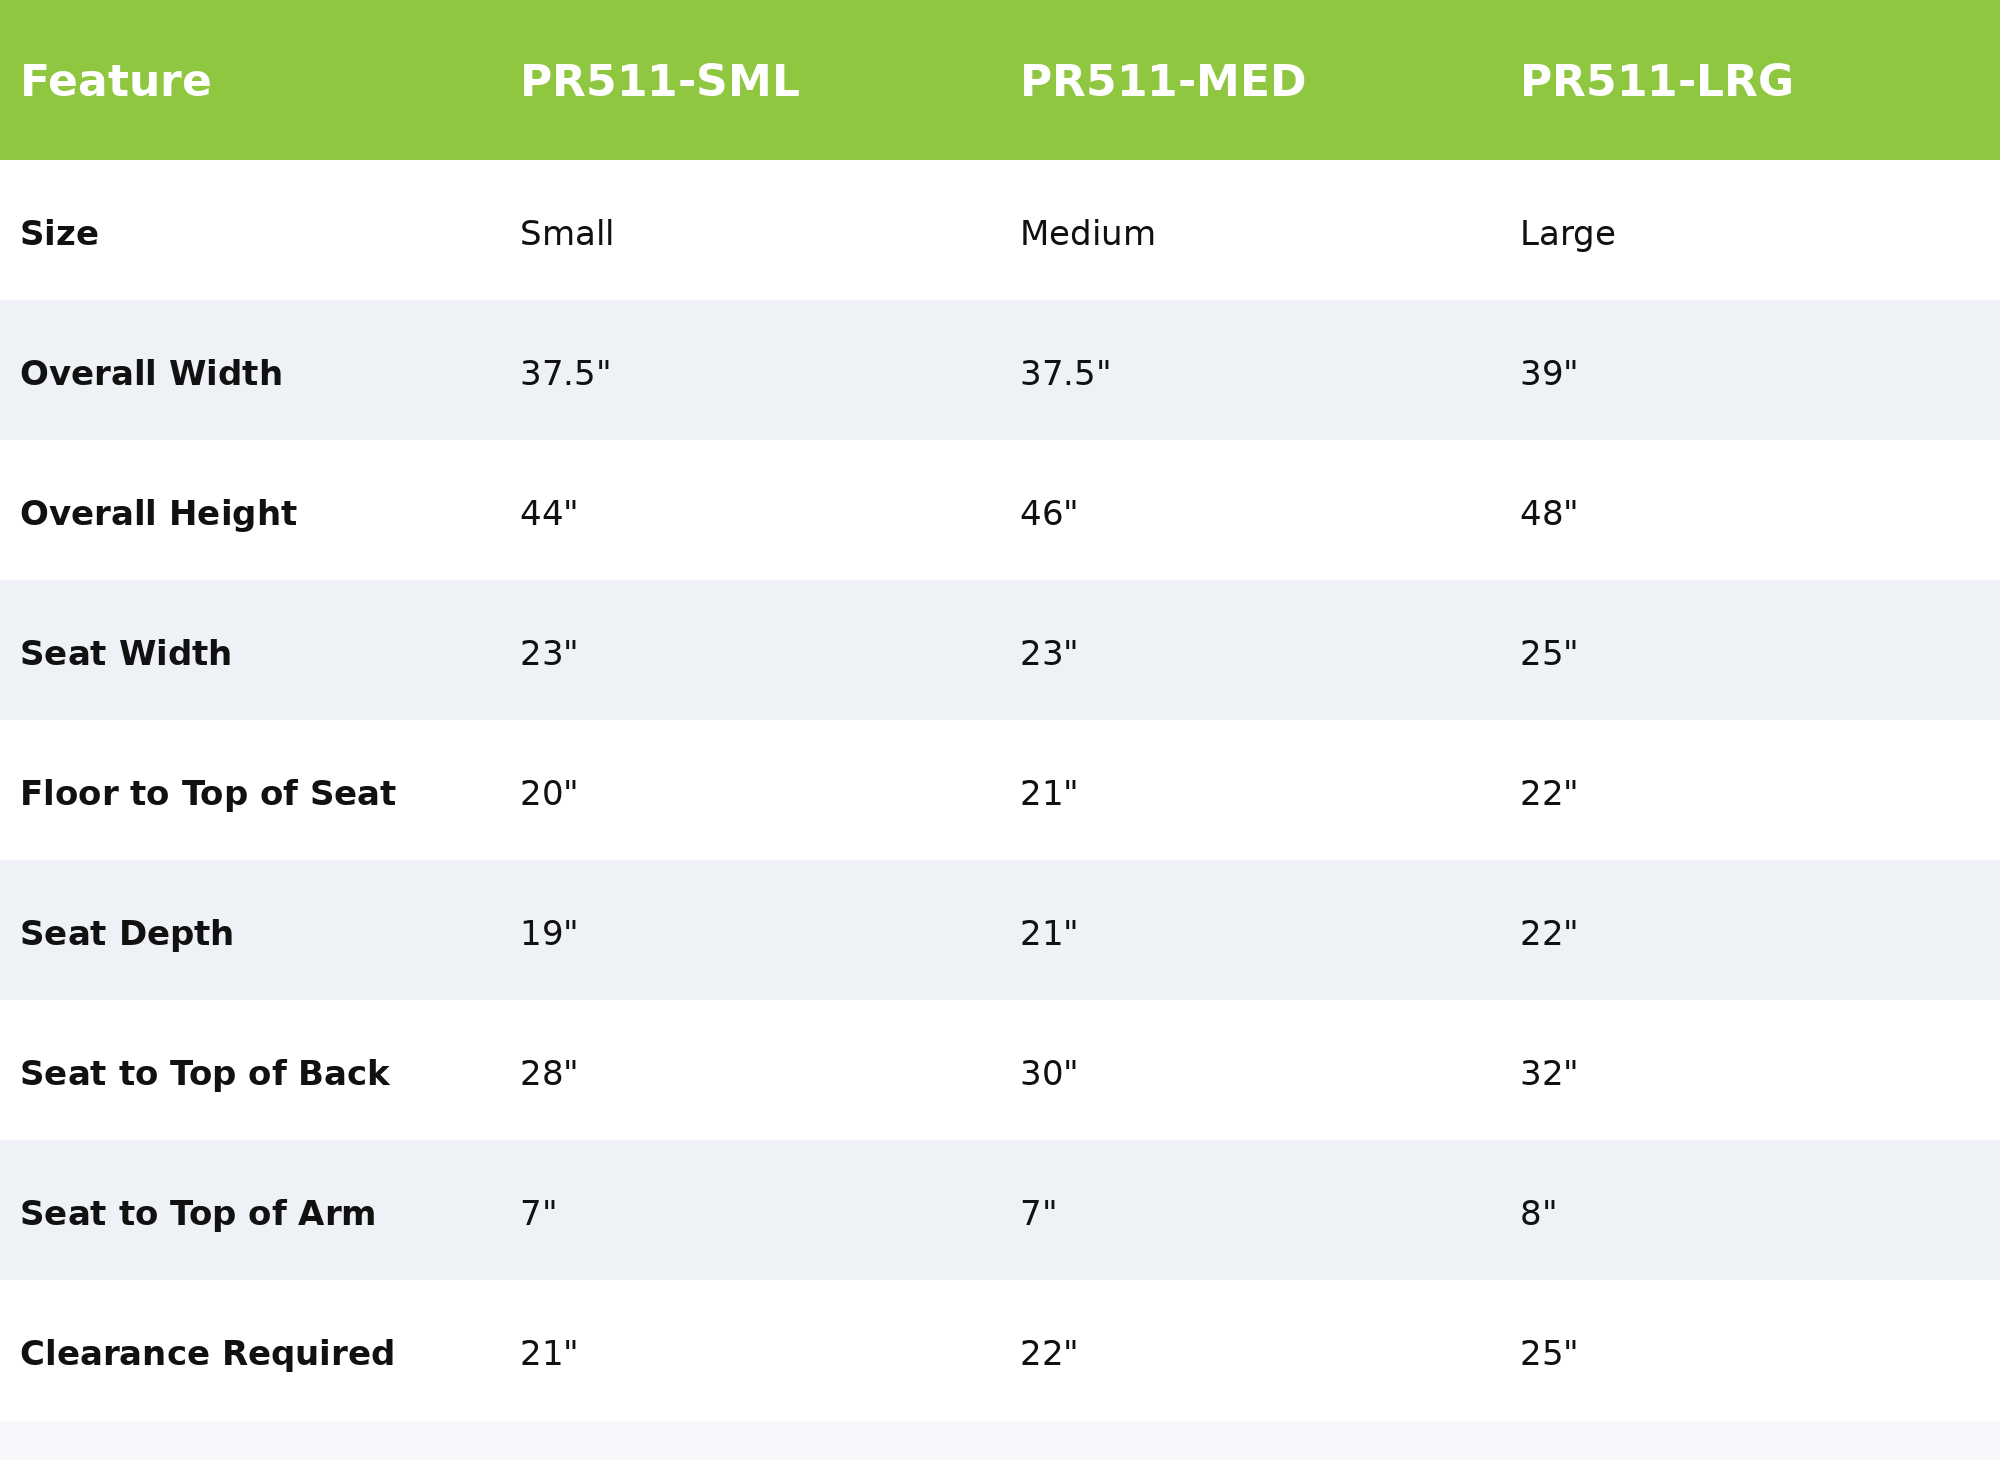Select the PR511-LRG column header
The image size is (2000, 1460).
tap(1656, 82)
